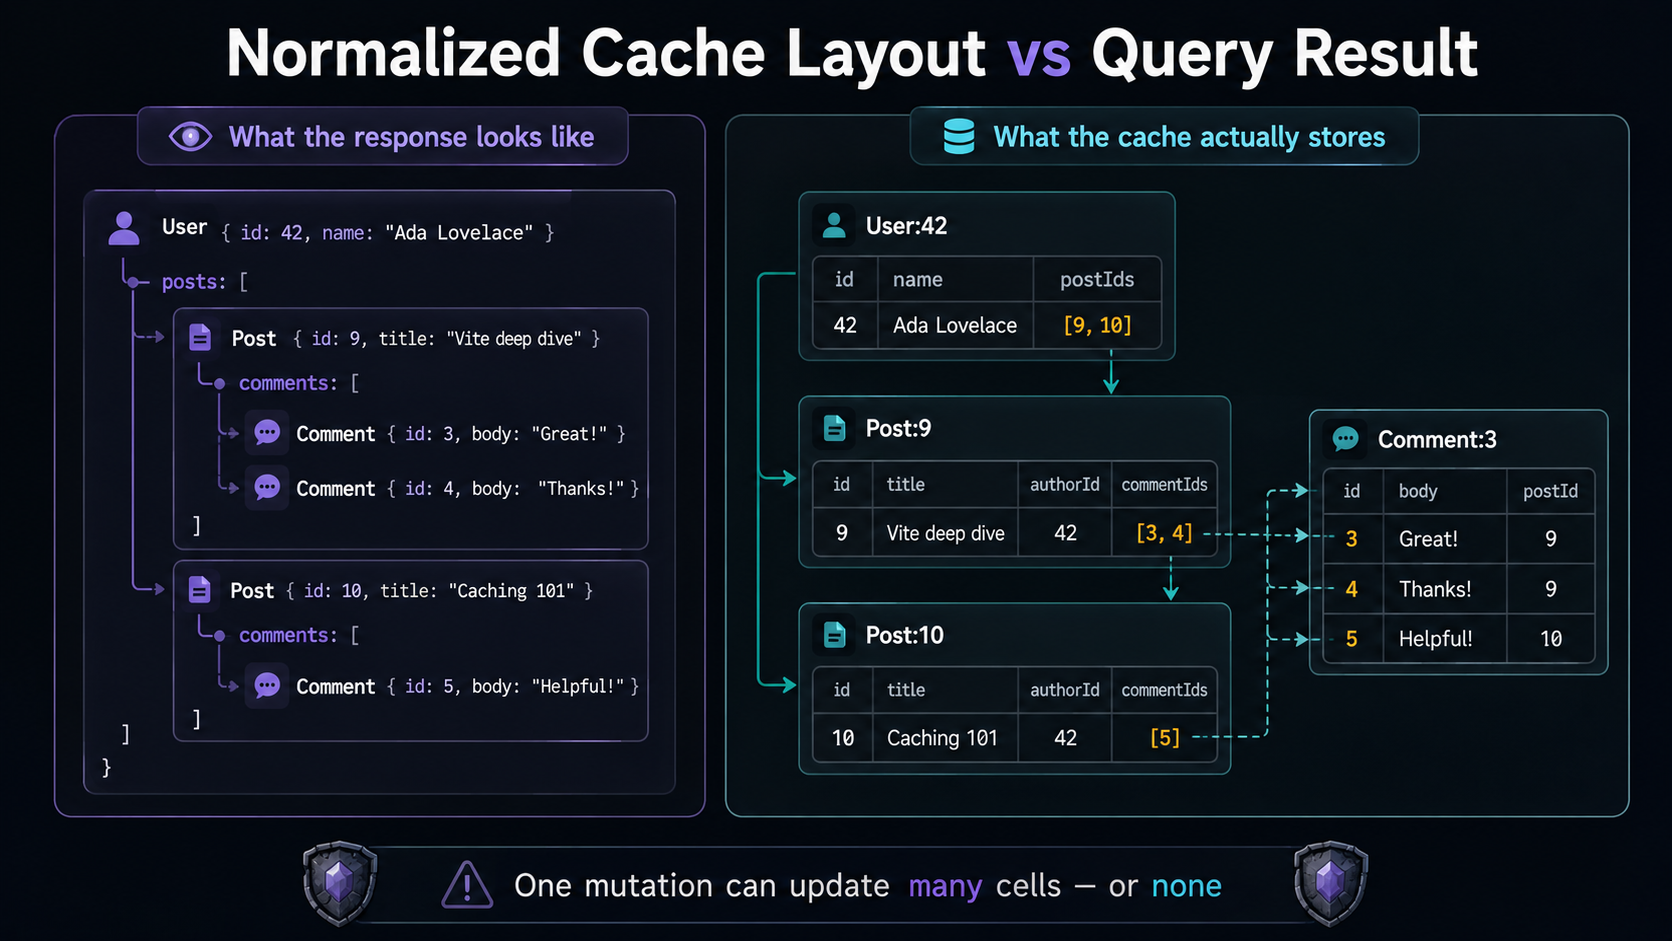Click the "Caching 101" title cell
The width and height of the screenshot is (1672, 941).
coord(945,737)
